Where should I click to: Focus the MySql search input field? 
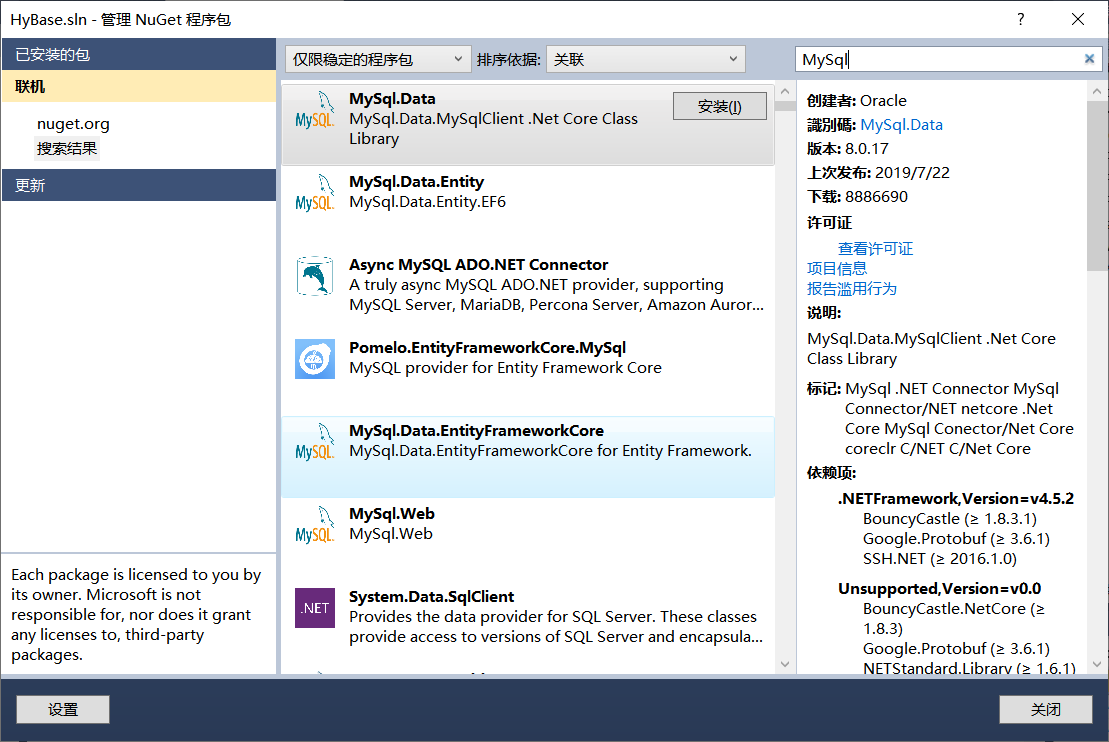[x=941, y=59]
